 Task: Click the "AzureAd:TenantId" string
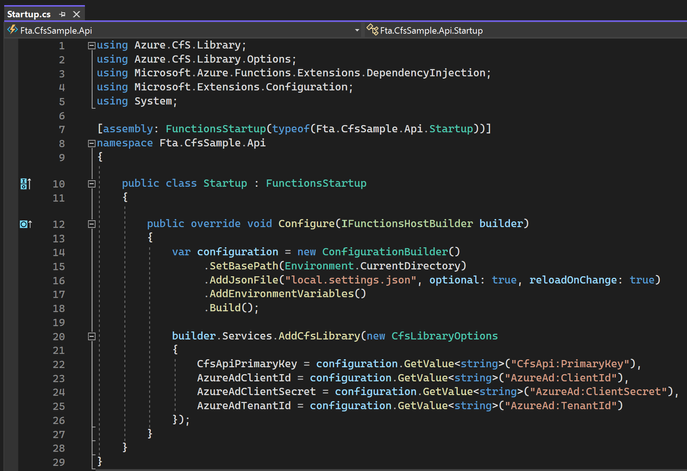tap(560, 405)
